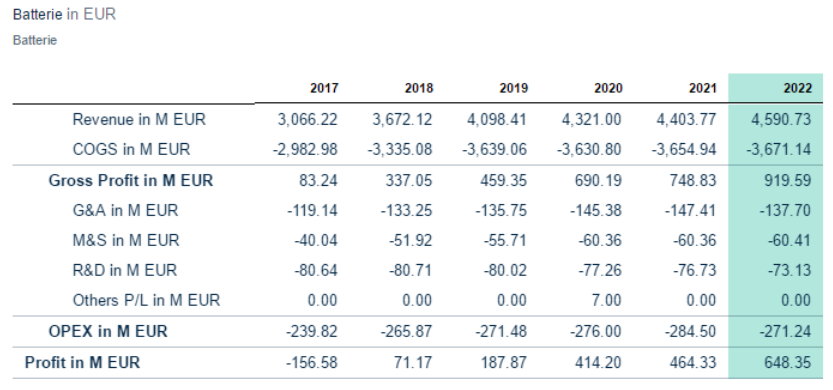Select the 2022 column header
The image size is (833, 390).
(x=797, y=88)
